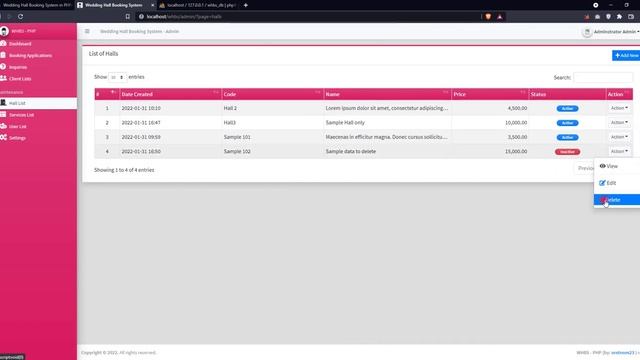Image resolution: width=640 pixels, height=360 pixels.
Task: Open the show entries count dropdown
Action: coord(117,77)
